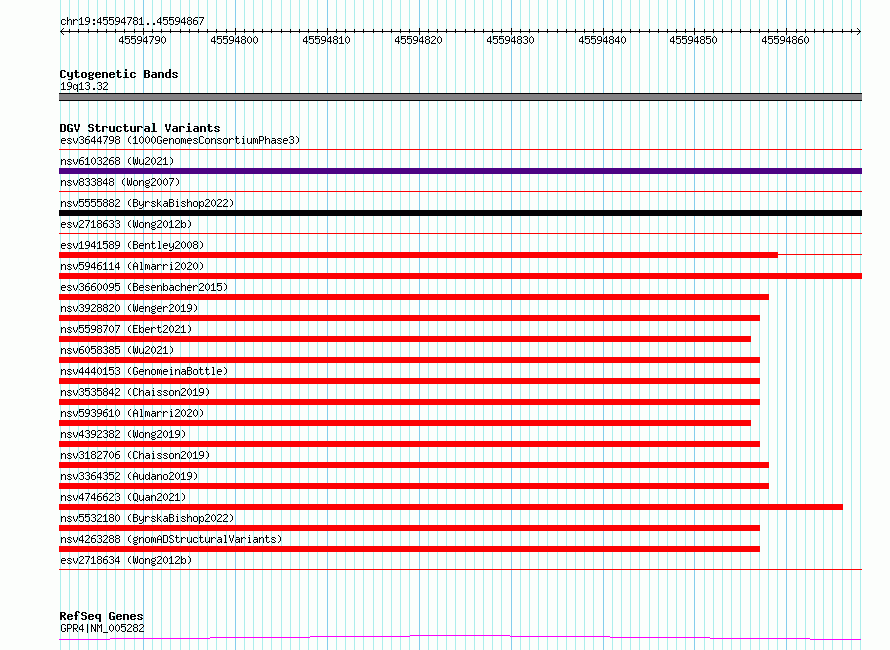Select variant nsv833848 (Wong2007)

[x=120, y=182]
